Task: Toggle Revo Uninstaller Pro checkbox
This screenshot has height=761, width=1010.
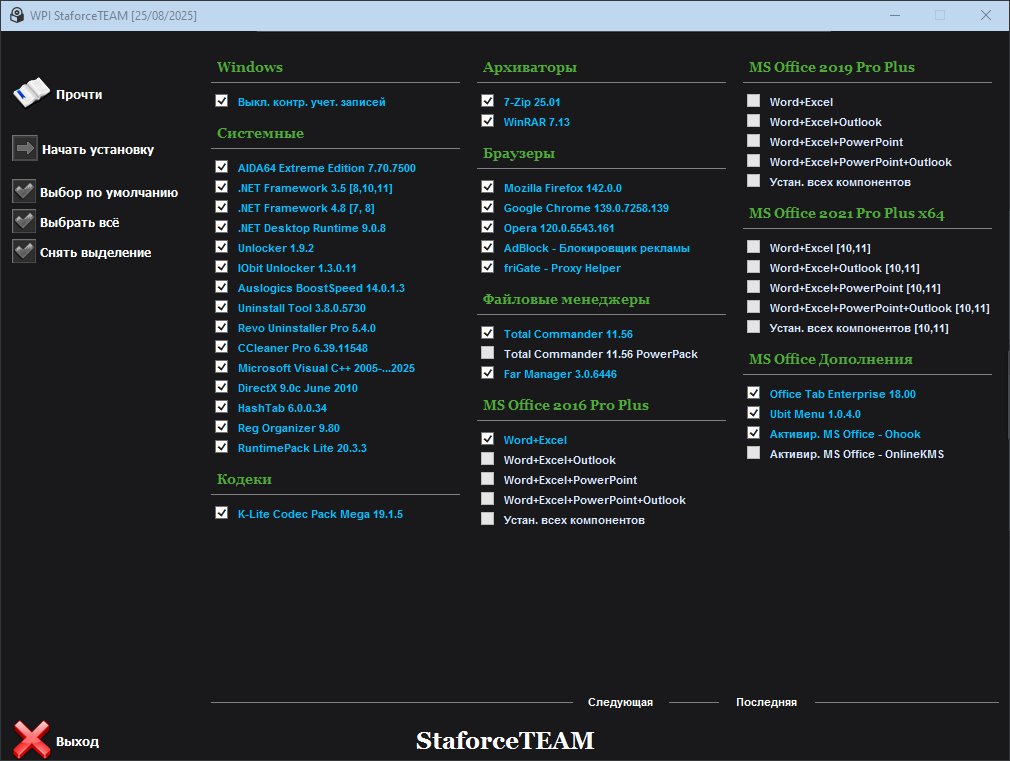Action: (222, 327)
